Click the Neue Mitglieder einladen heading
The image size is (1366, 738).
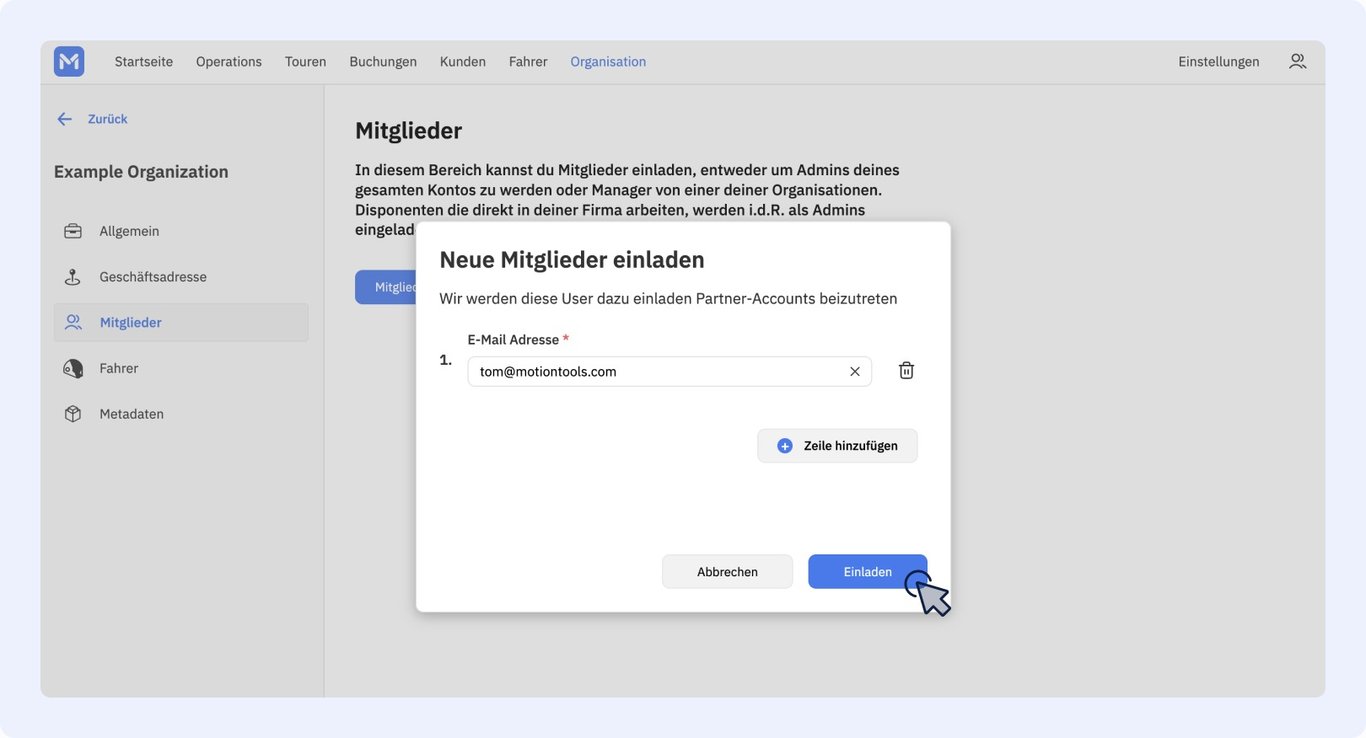[x=572, y=260]
